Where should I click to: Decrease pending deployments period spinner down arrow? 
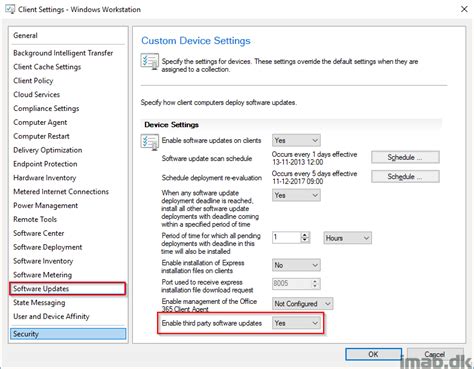click(x=305, y=240)
